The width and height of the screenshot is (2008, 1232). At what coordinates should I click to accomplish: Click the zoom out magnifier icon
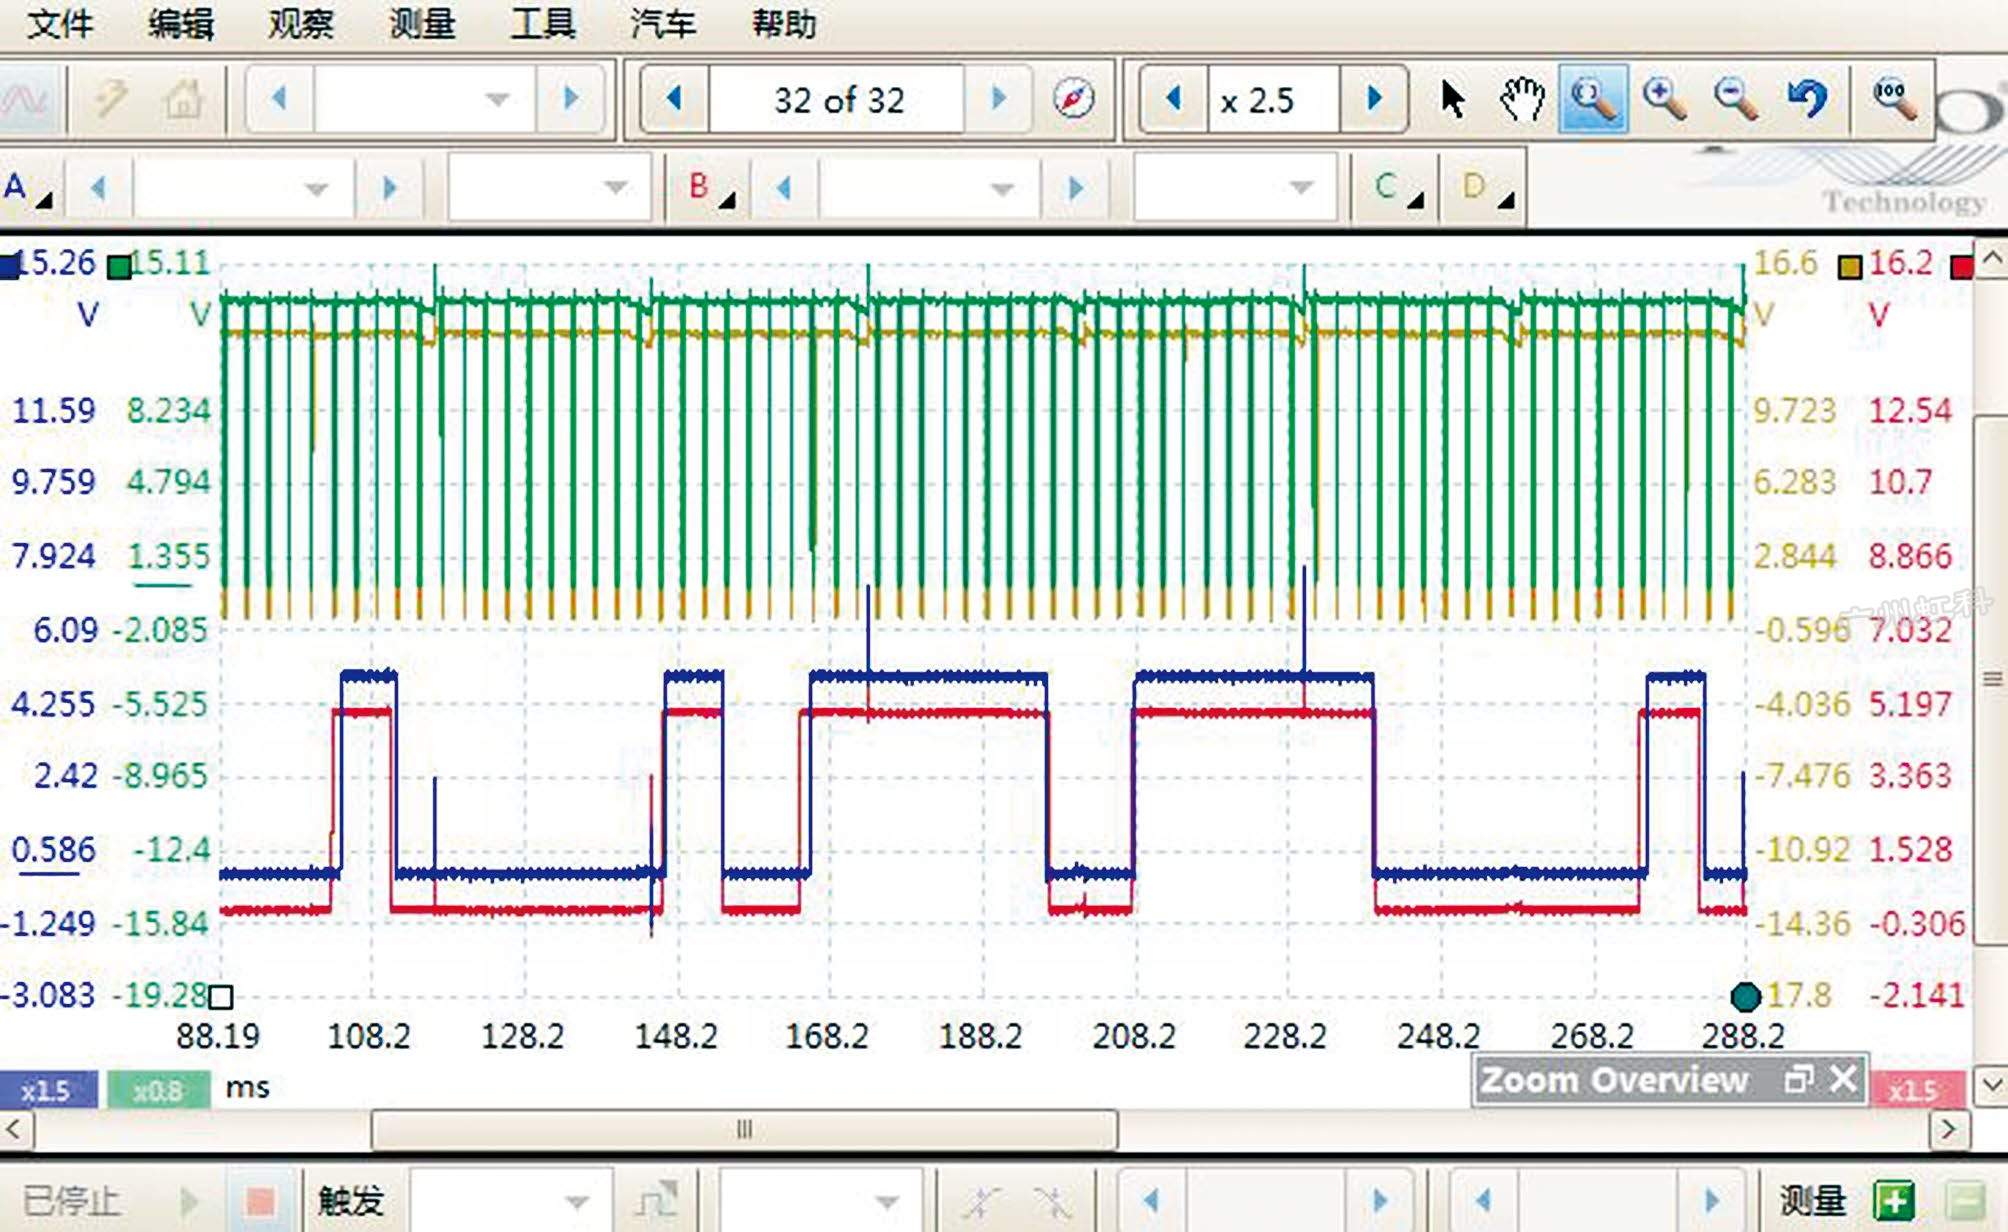(x=1735, y=99)
